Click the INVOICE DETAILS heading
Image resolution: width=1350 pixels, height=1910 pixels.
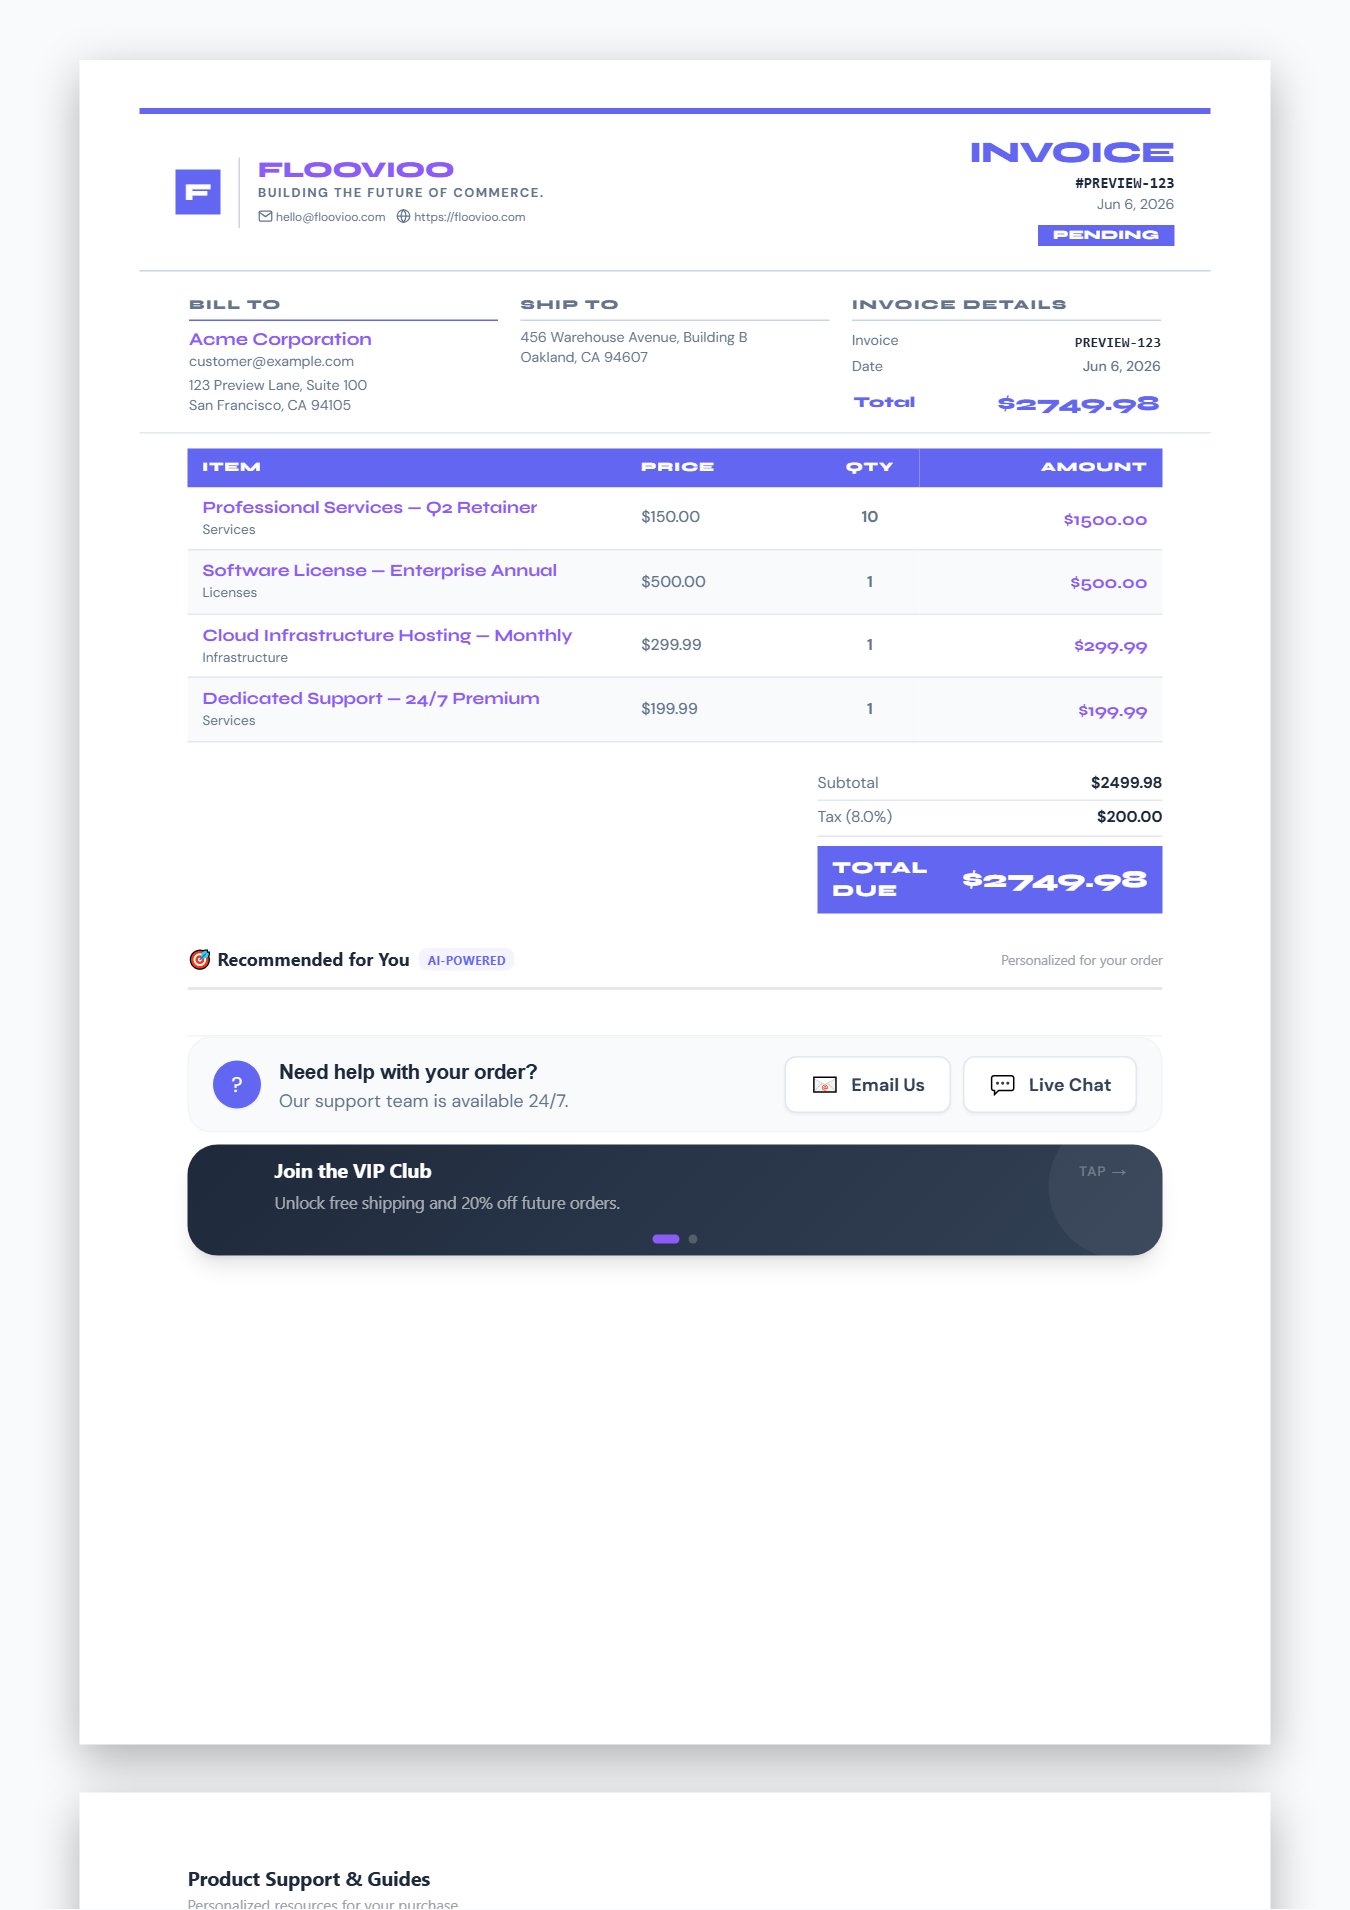coord(958,305)
